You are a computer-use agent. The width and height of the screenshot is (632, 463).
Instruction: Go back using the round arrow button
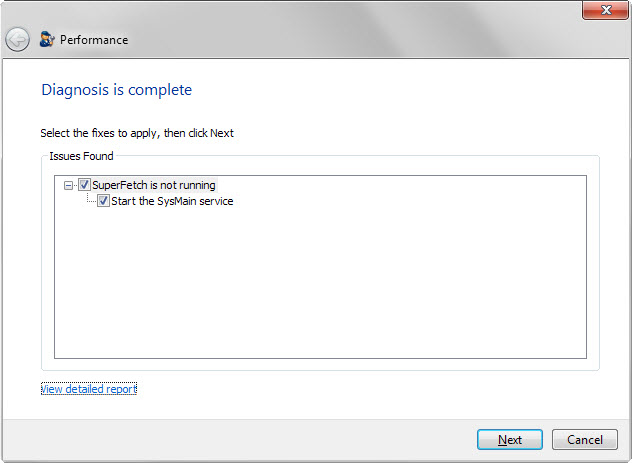point(17,39)
